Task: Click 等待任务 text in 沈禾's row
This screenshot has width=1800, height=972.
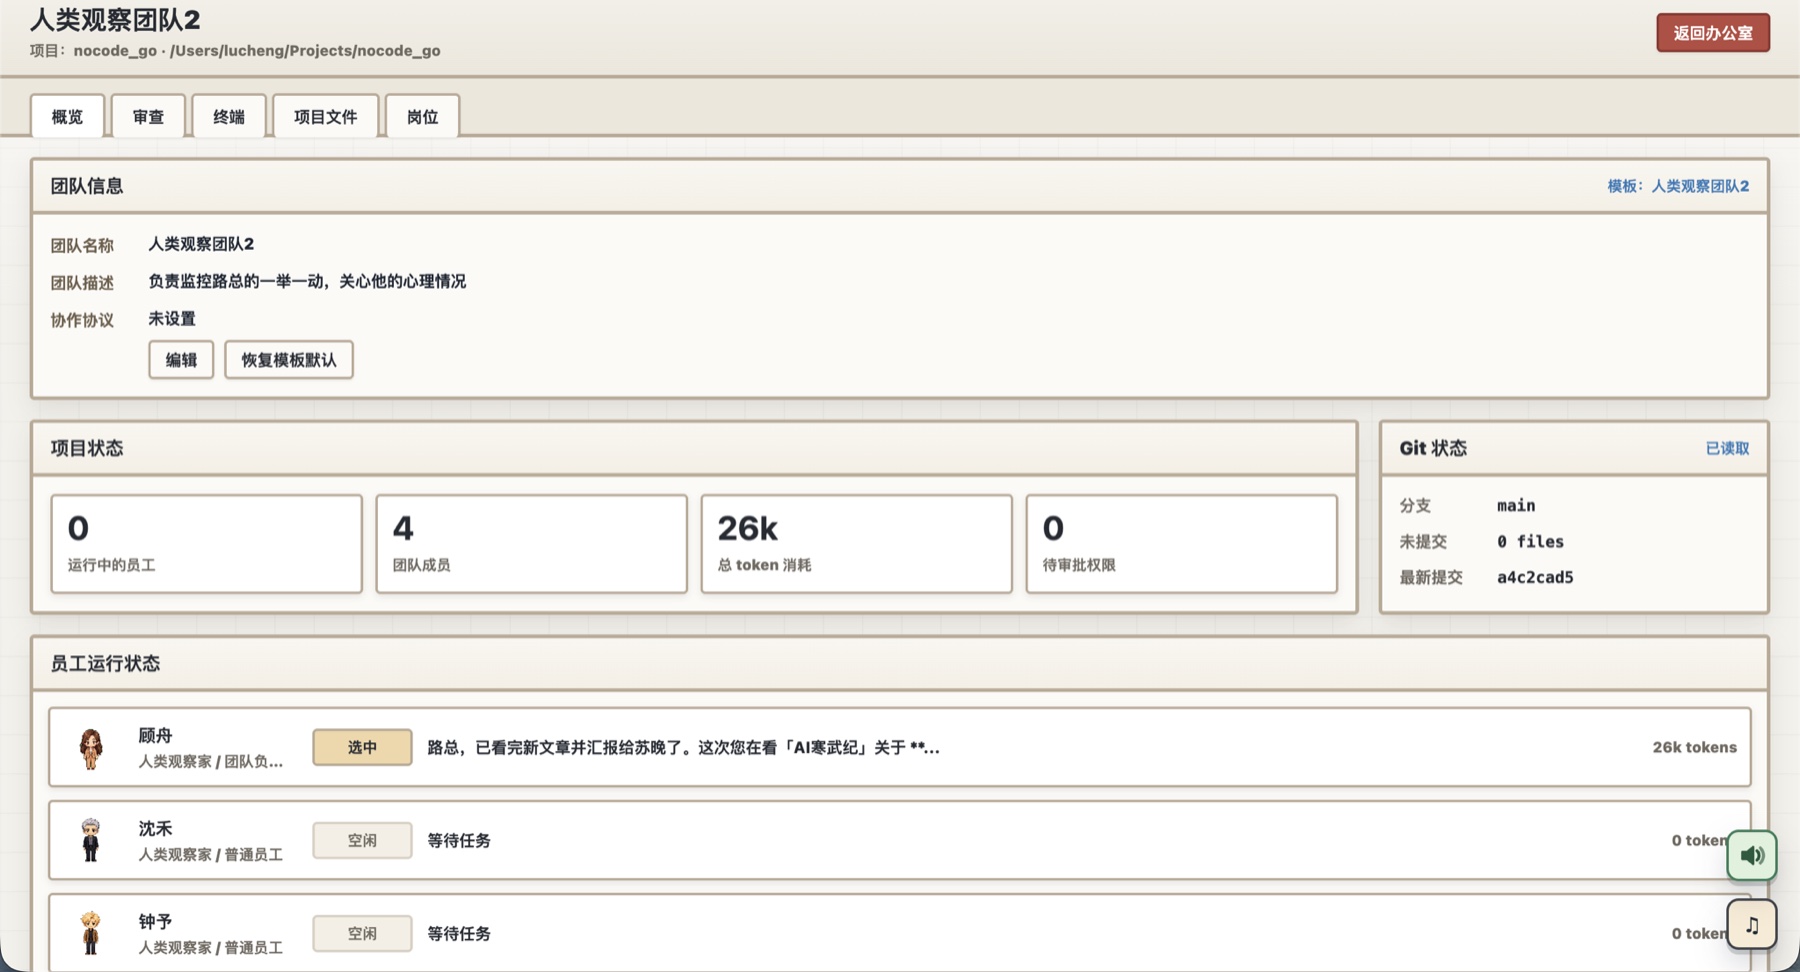Action: (459, 841)
